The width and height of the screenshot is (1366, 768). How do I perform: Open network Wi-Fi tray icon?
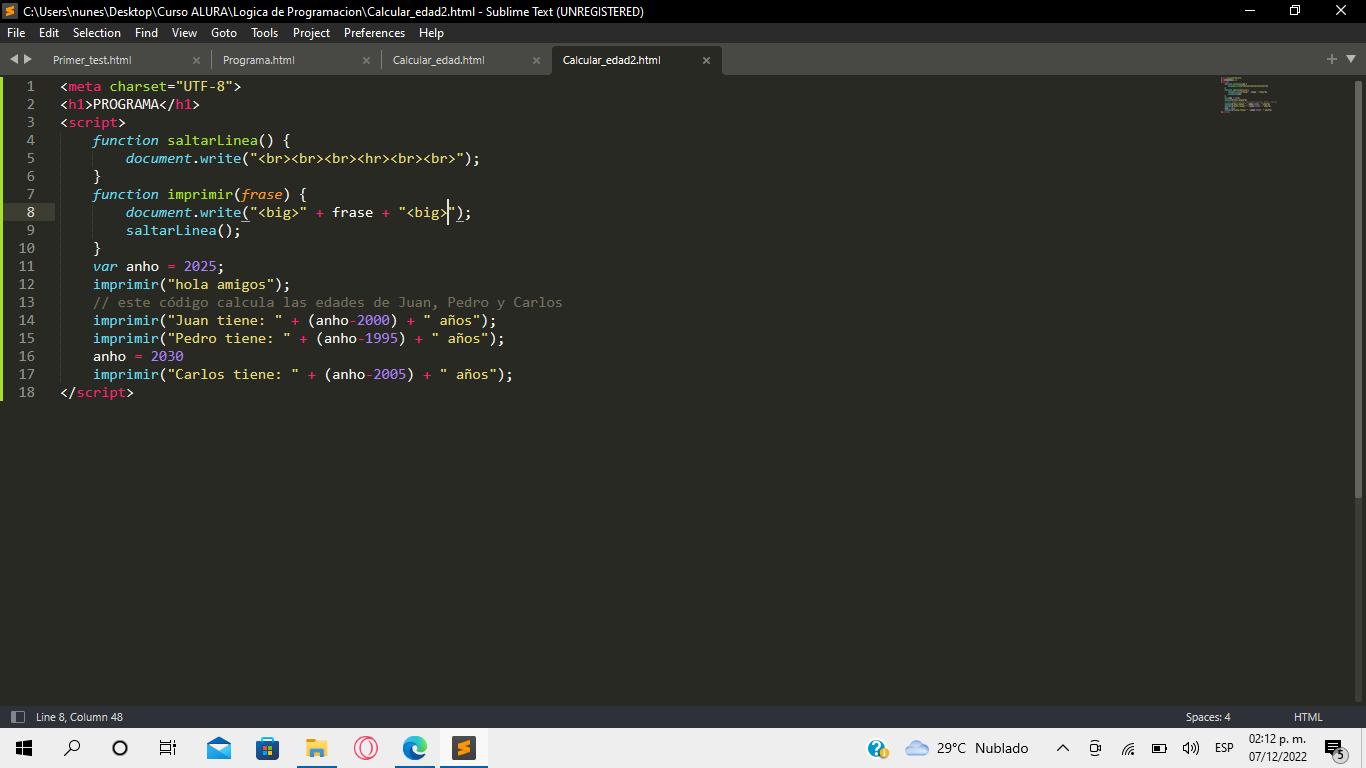(1128, 748)
